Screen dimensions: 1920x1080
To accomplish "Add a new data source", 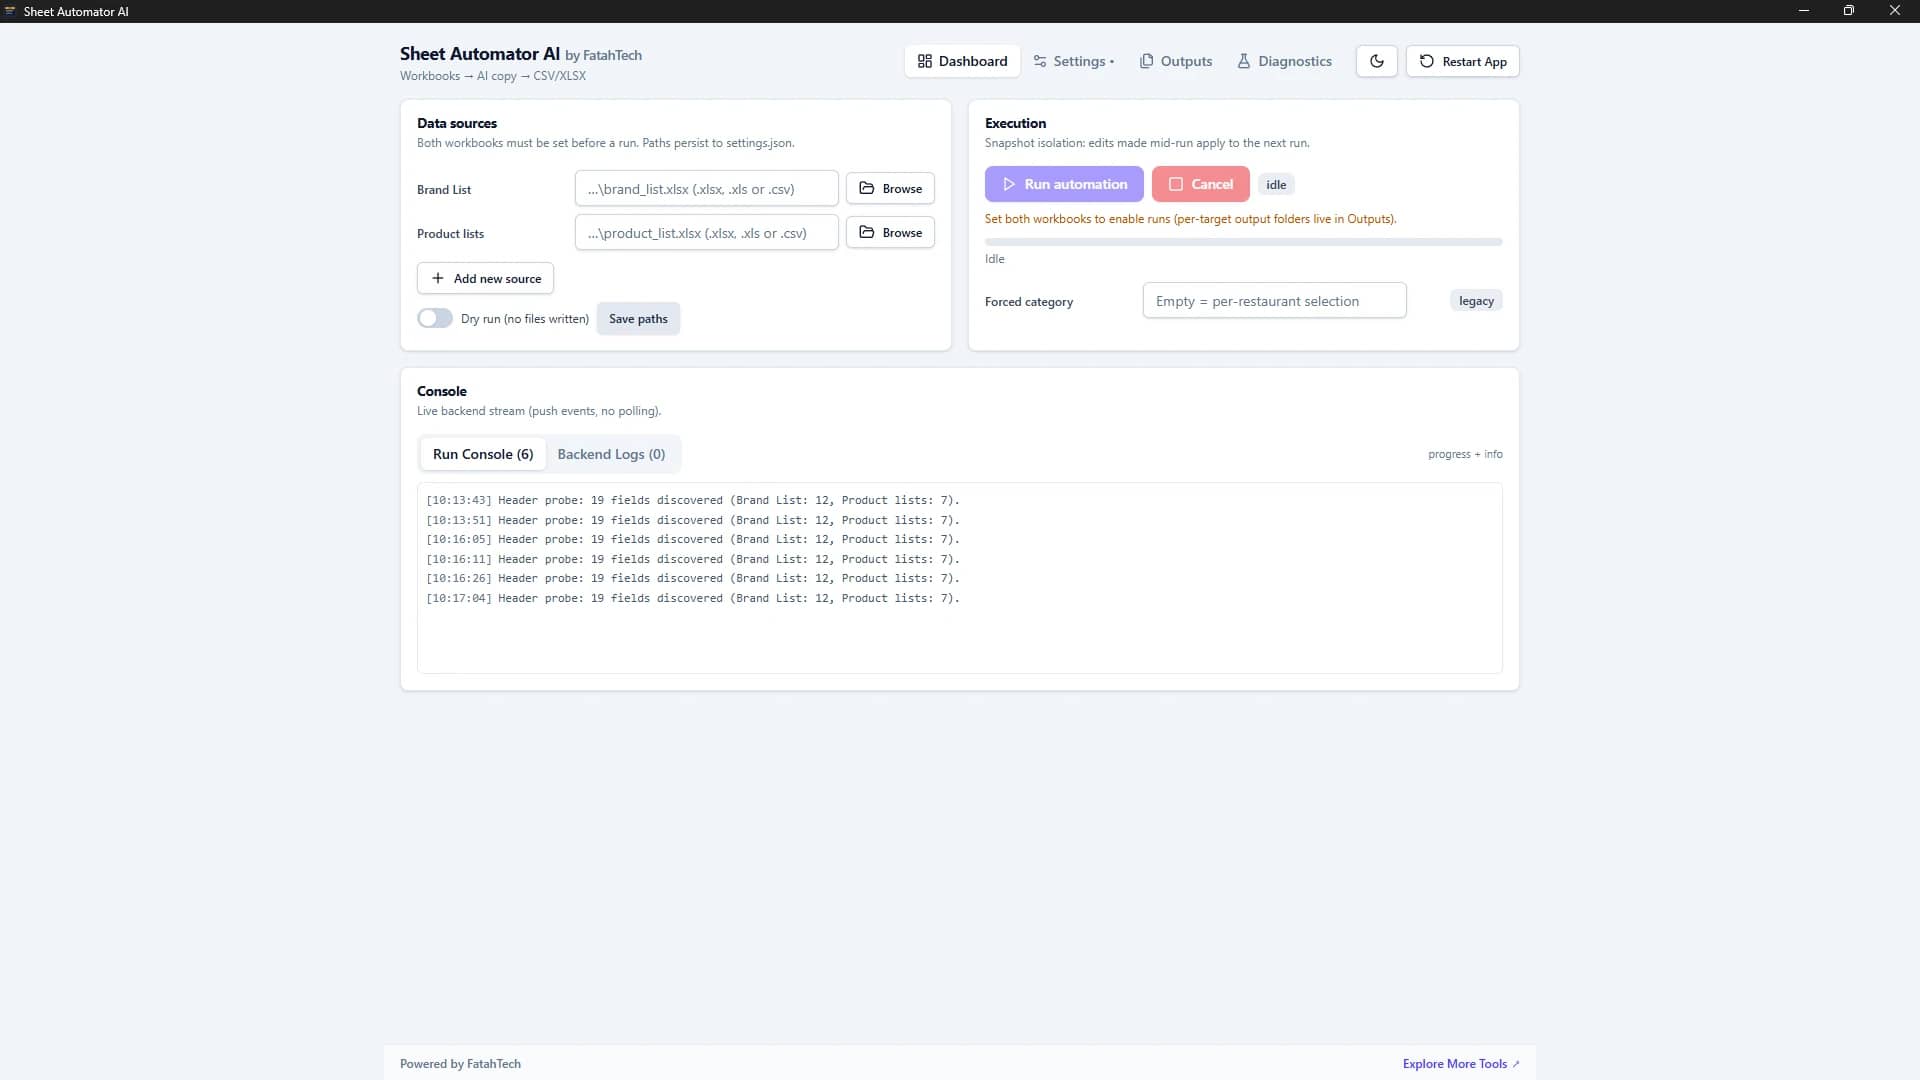I will click(x=485, y=278).
